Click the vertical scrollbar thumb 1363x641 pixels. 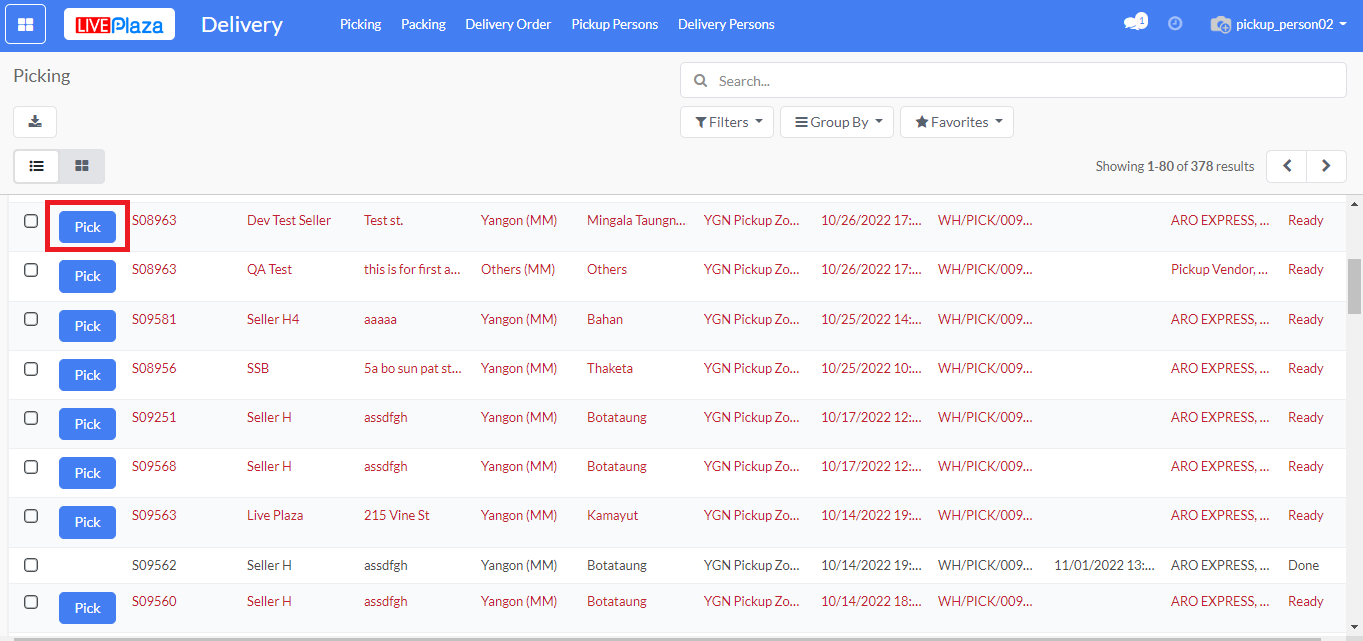1355,286
